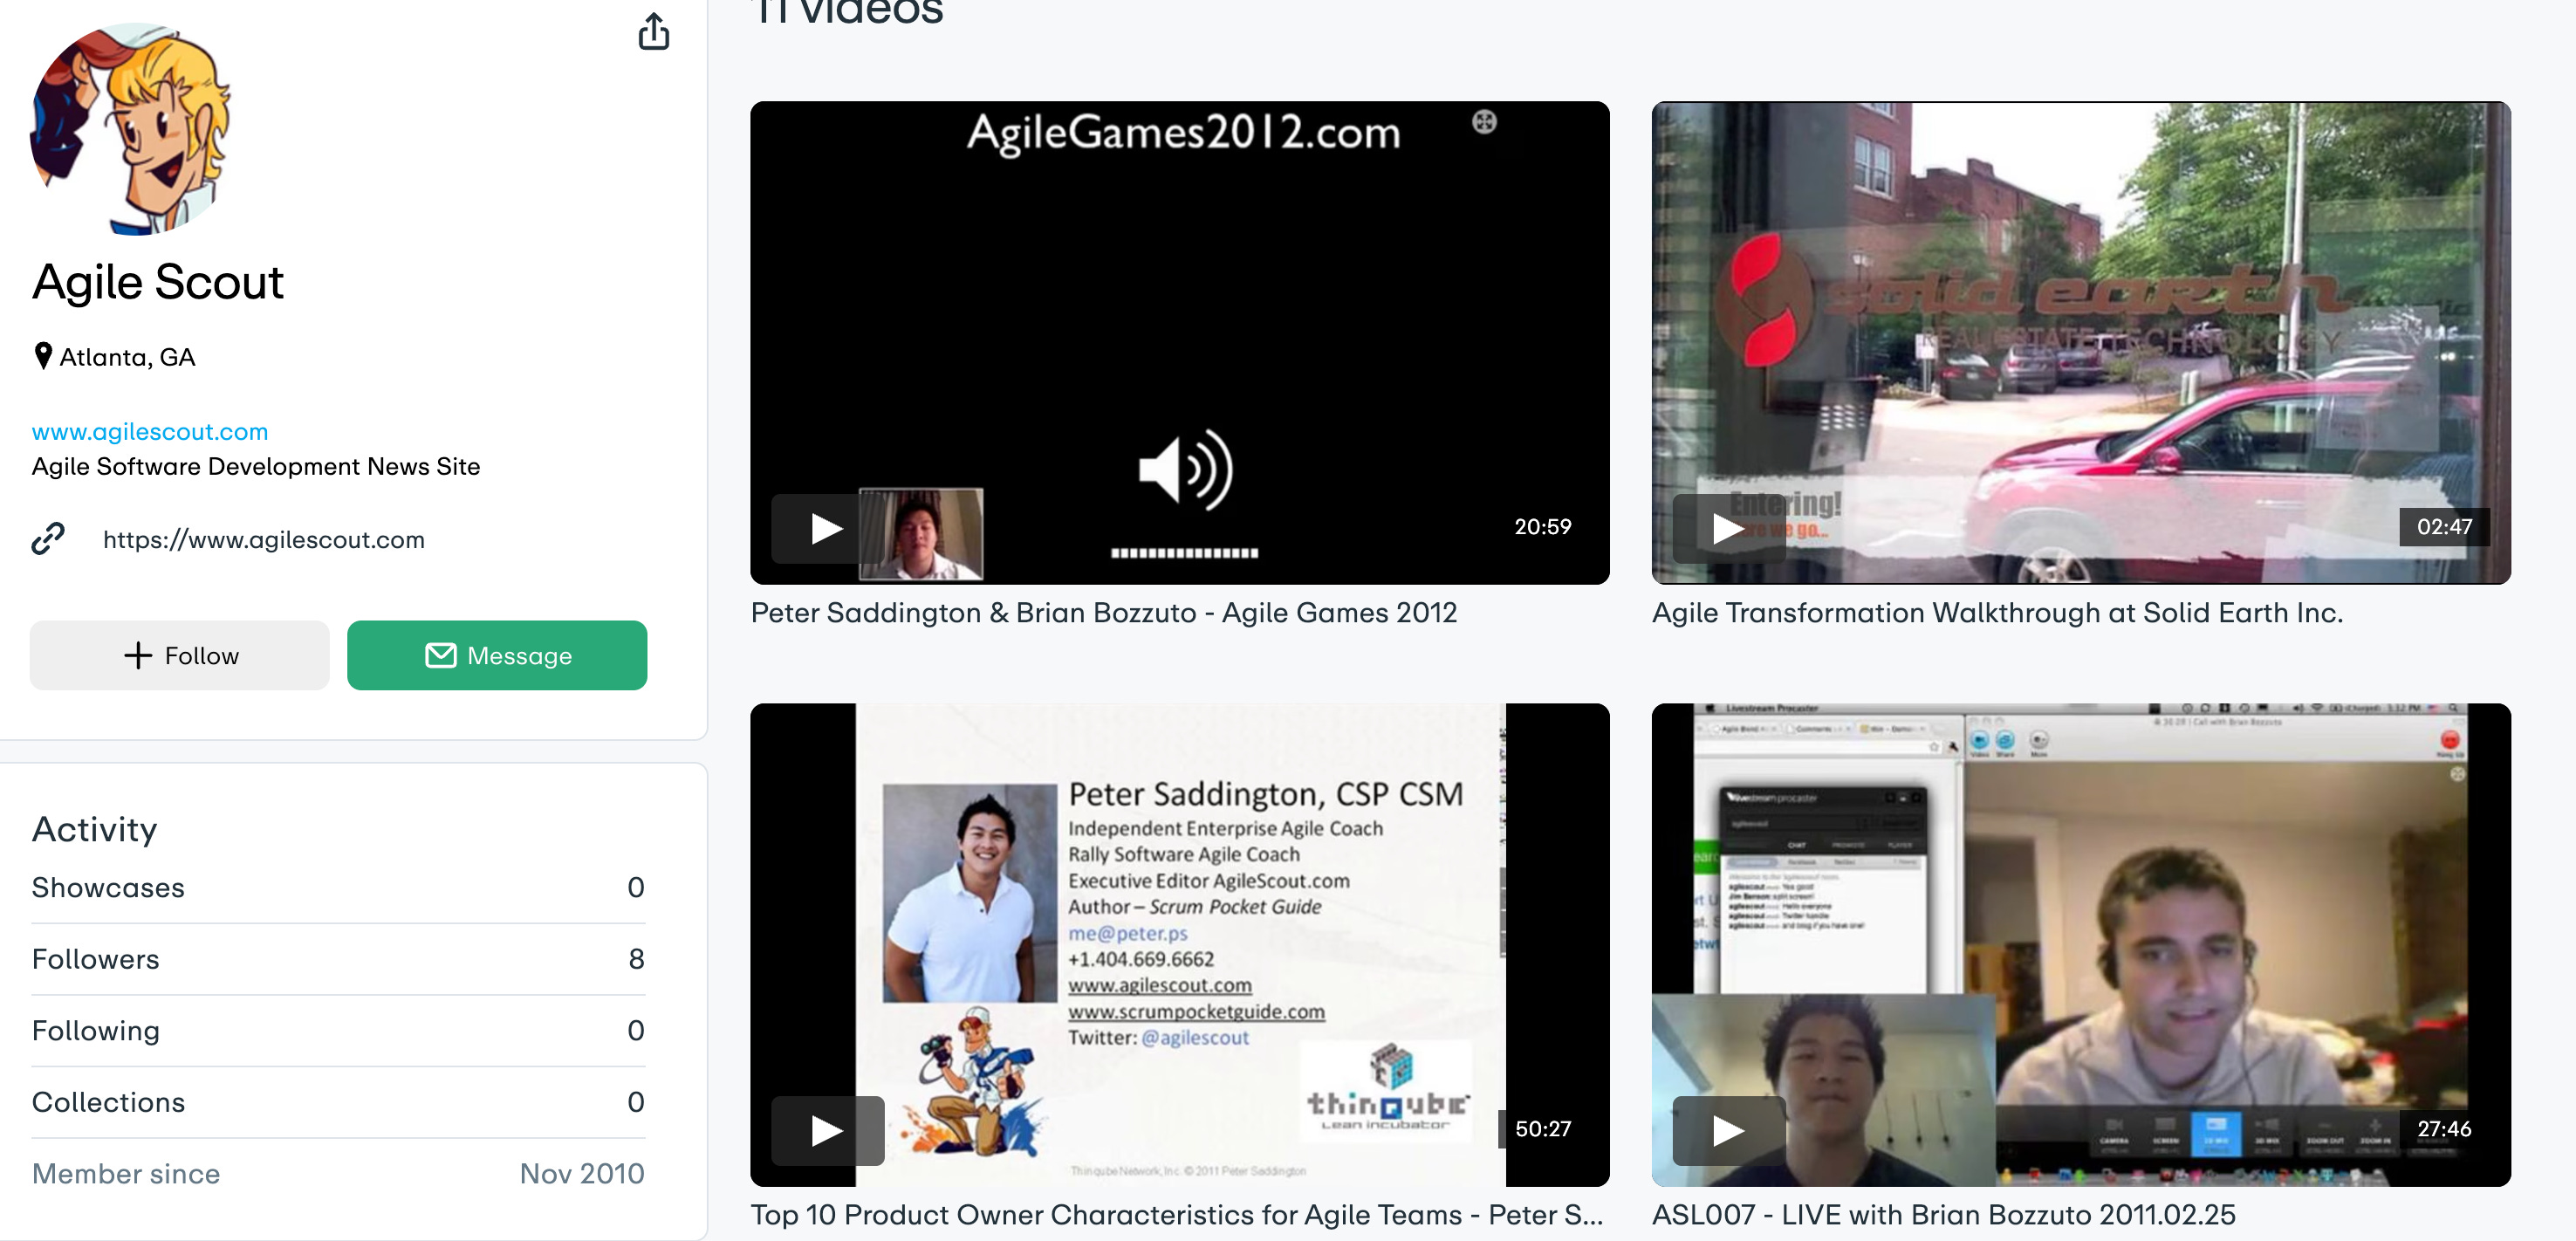Follow the Agile Scout profile
Viewport: 2576px width, 1241px height.
180,655
